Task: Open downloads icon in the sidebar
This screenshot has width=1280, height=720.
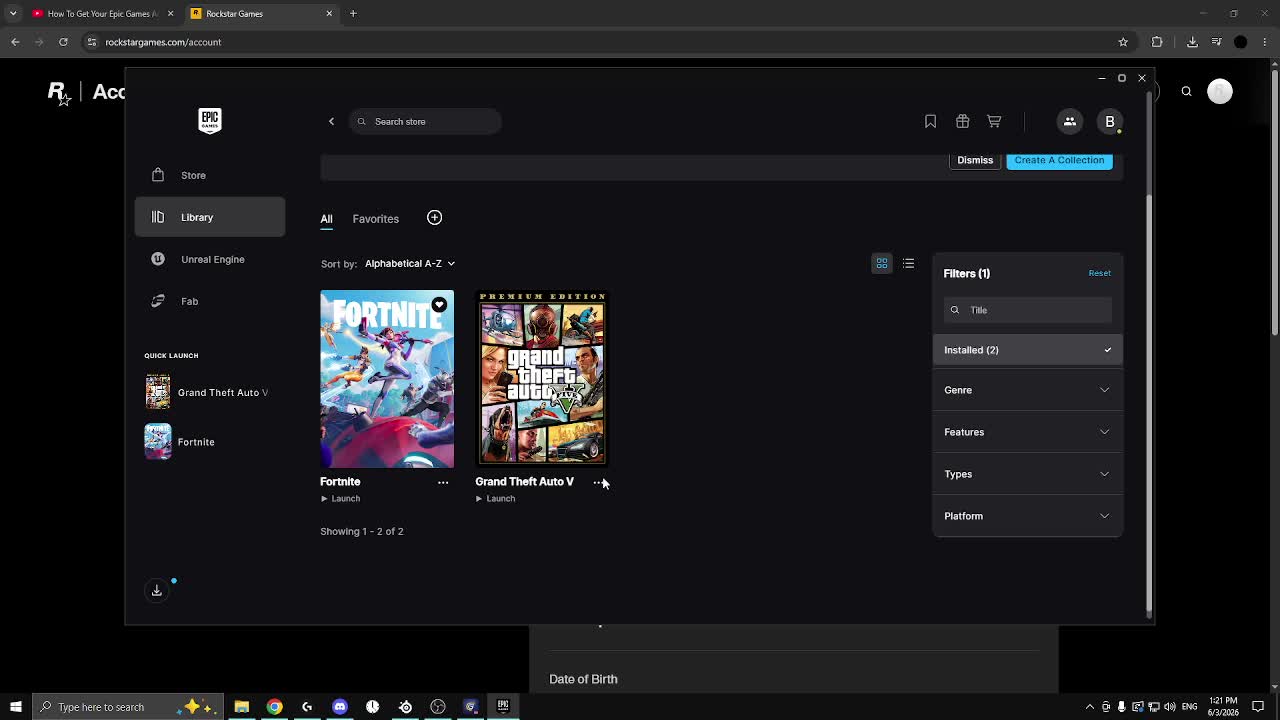Action: tap(157, 591)
